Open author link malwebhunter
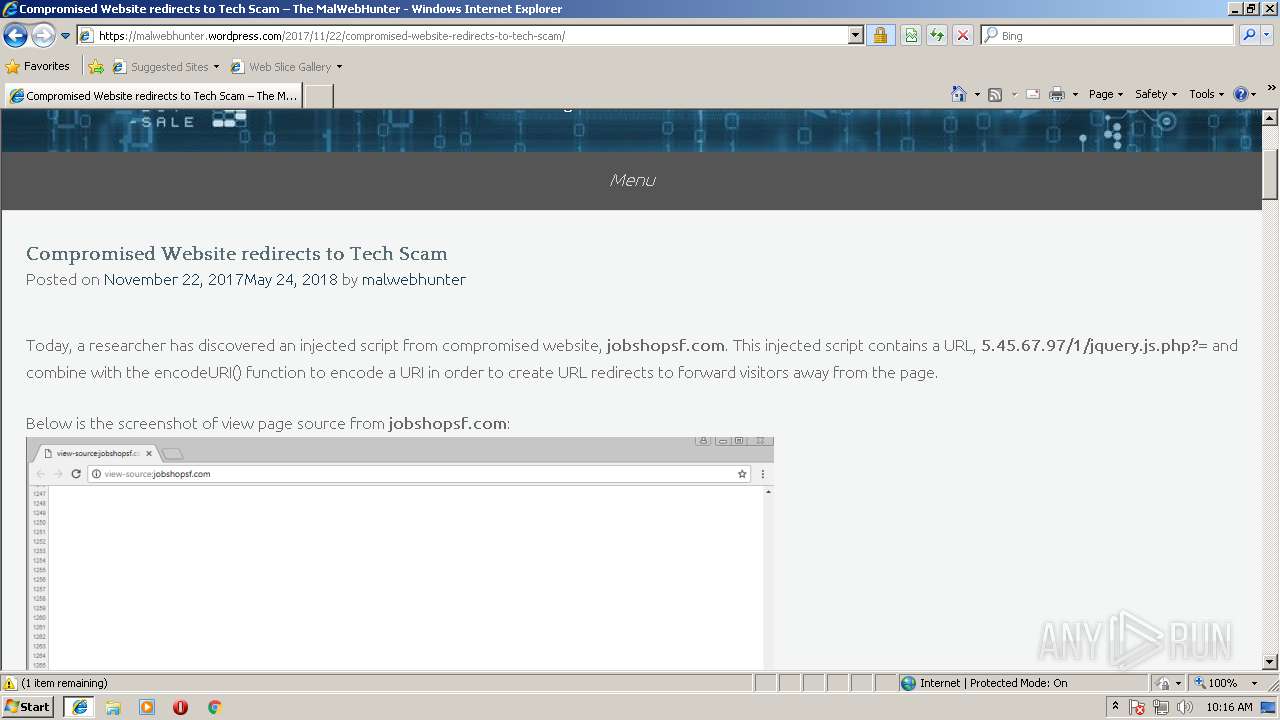Image resolution: width=1280 pixels, height=720 pixels. 414,280
